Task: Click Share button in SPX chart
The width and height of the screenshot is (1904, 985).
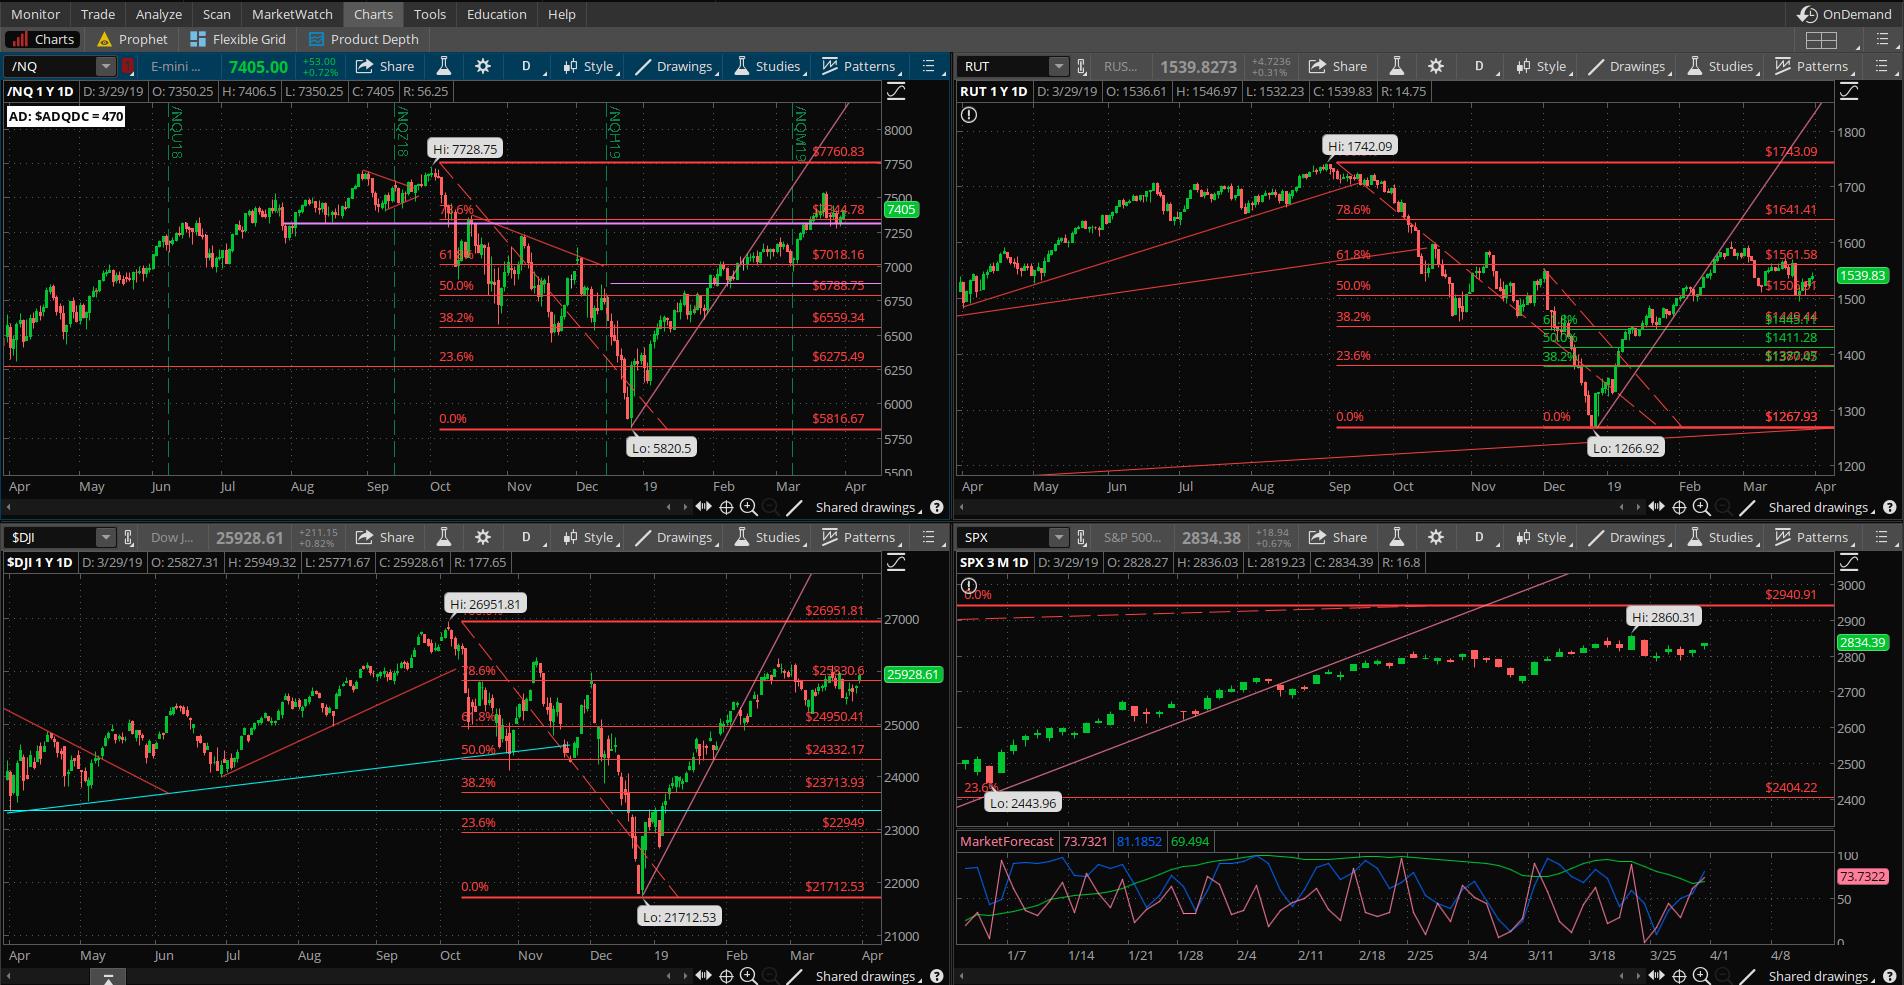Action: [x=1338, y=537]
